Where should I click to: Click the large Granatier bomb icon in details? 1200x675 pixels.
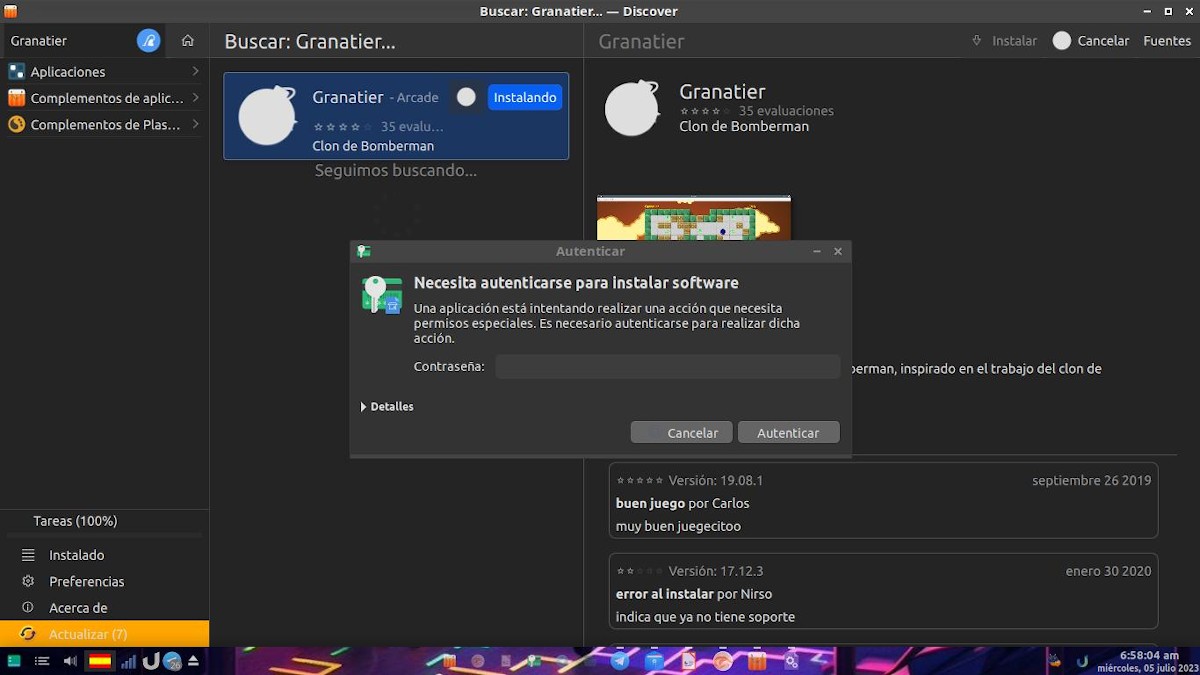tap(632, 108)
